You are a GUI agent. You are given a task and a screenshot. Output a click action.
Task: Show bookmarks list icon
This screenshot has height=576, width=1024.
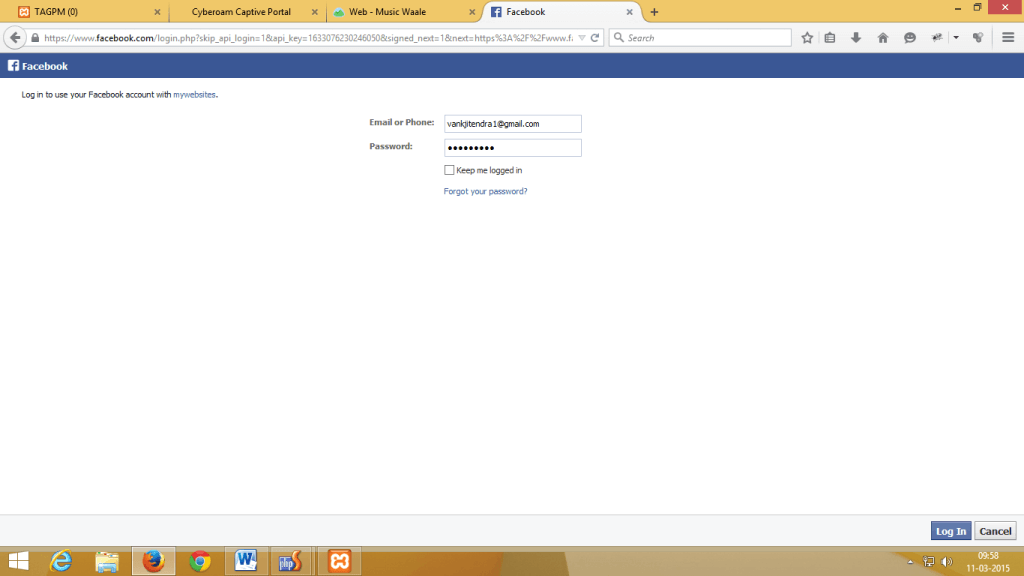point(830,38)
